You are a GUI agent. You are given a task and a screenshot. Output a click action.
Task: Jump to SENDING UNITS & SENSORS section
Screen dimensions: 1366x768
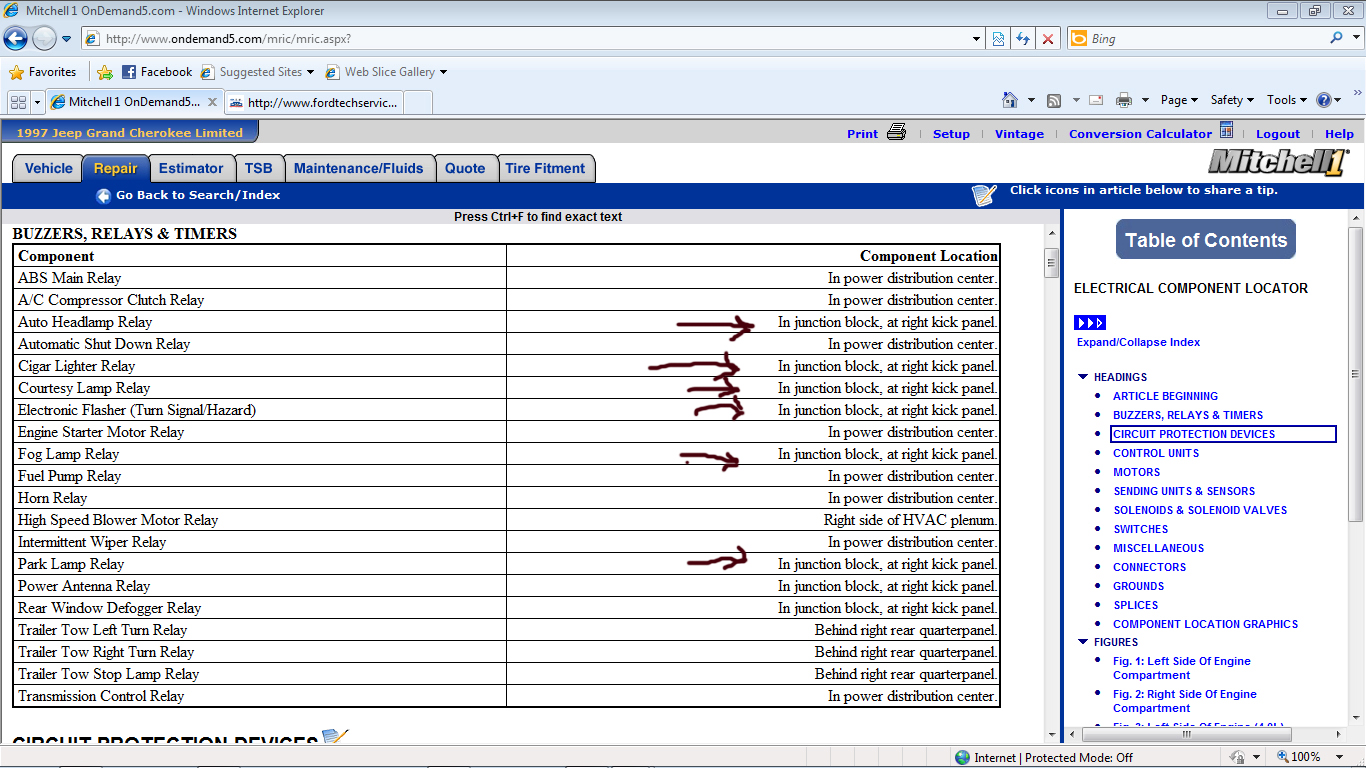click(1184, 491)
